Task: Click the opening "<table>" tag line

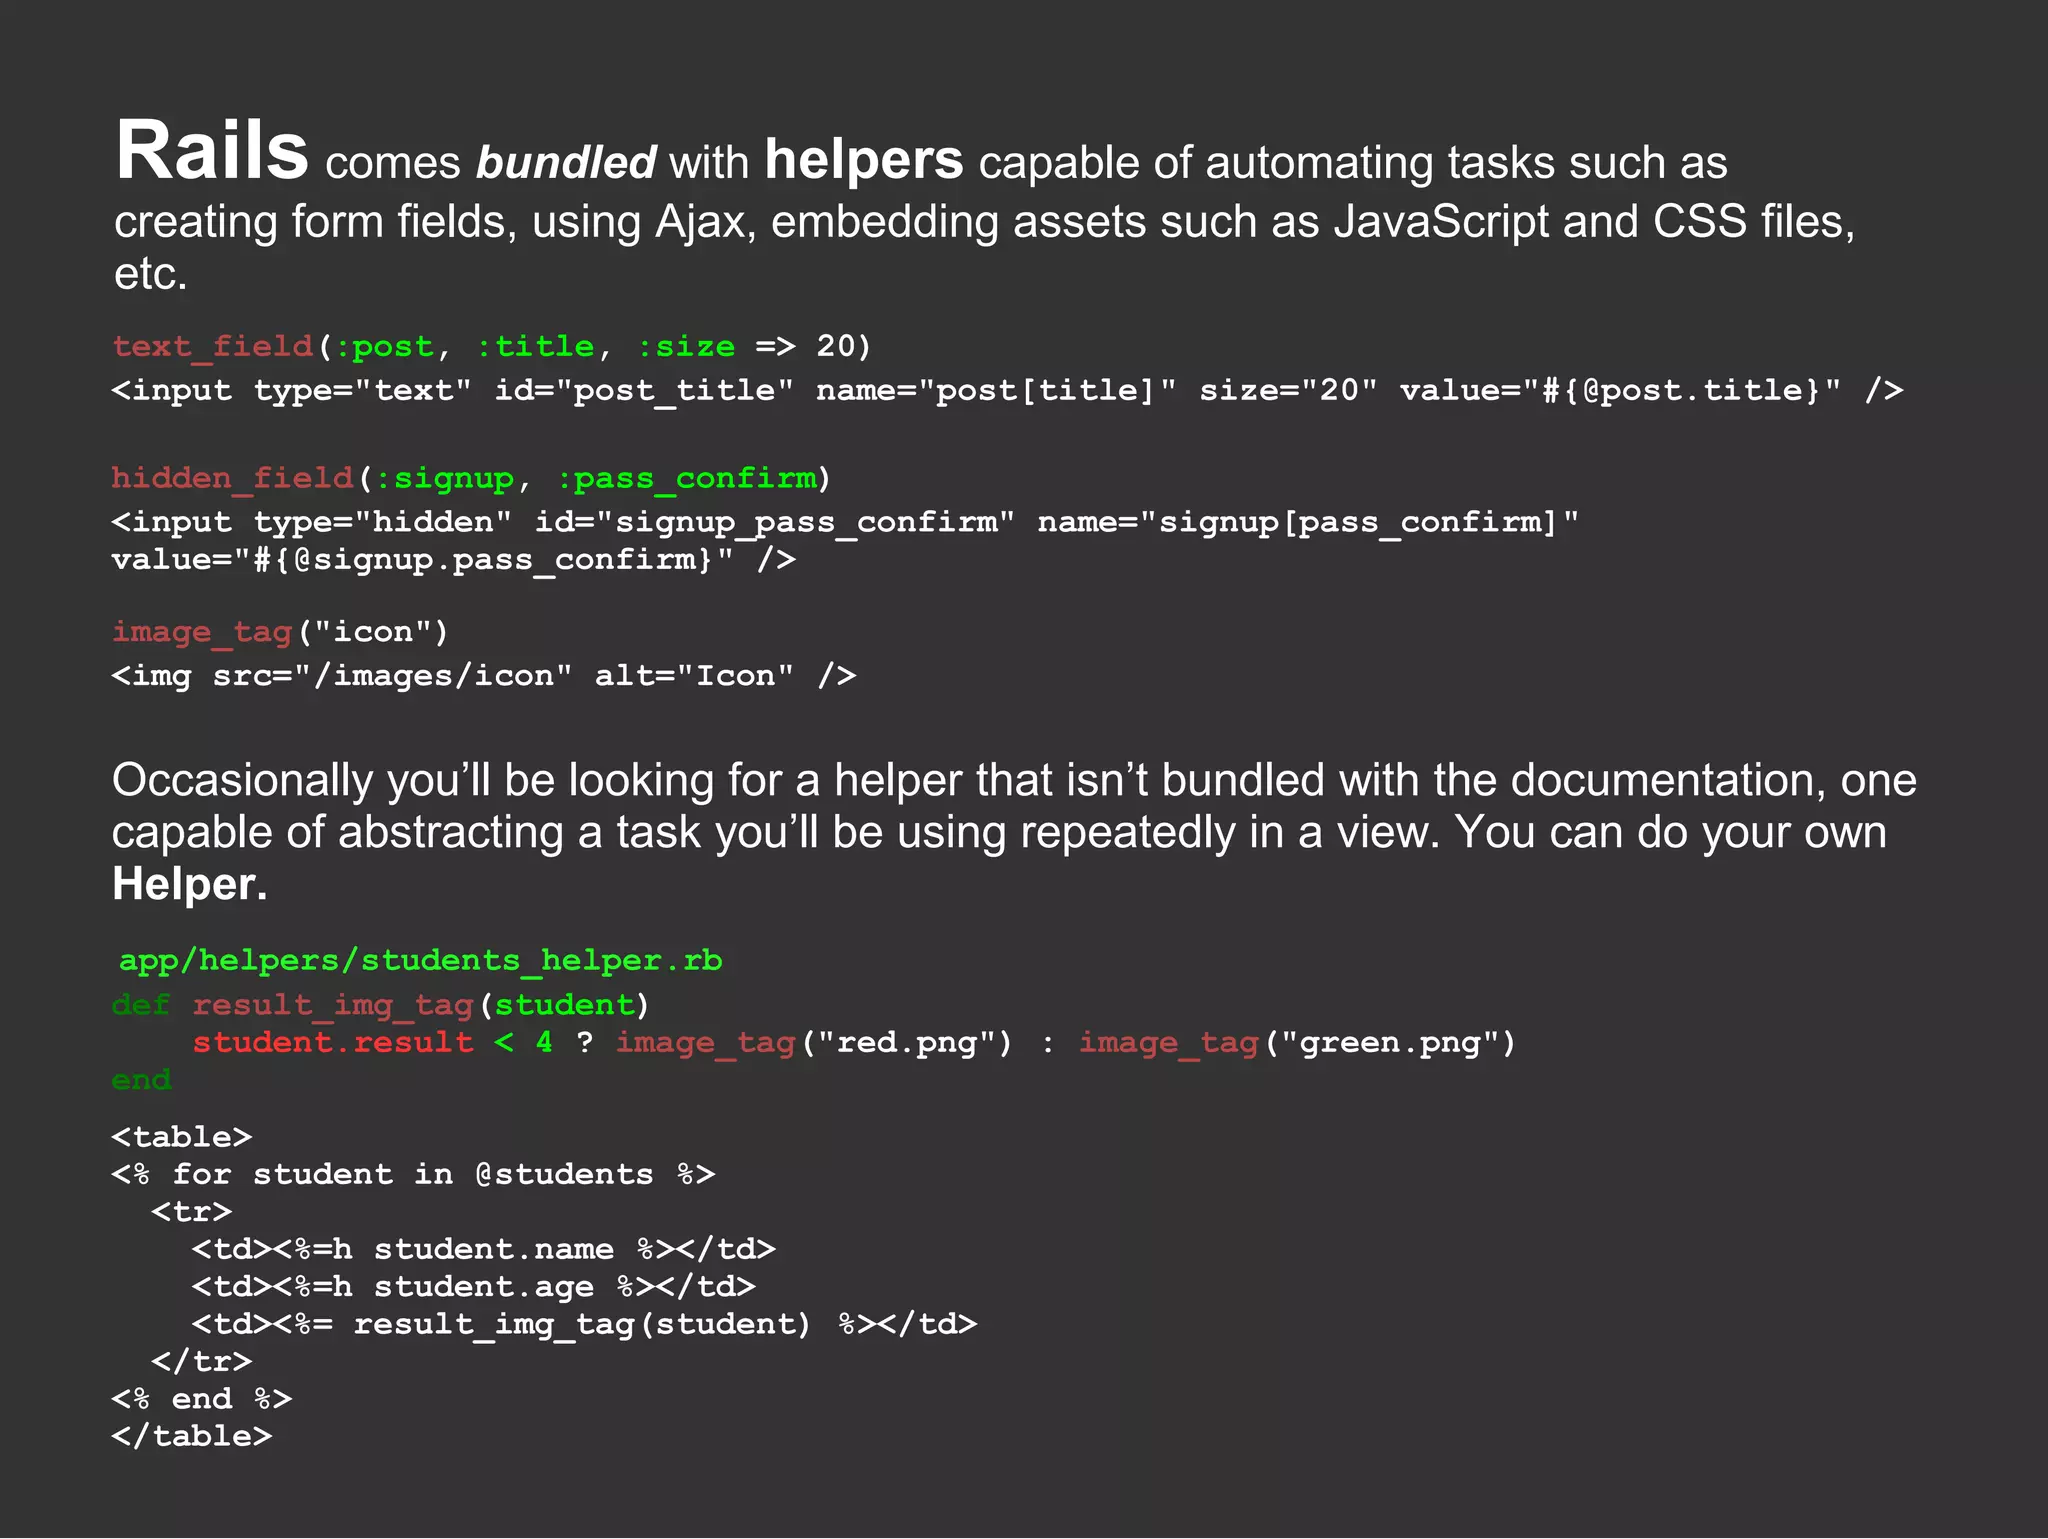Action: tap(182, 1137)
